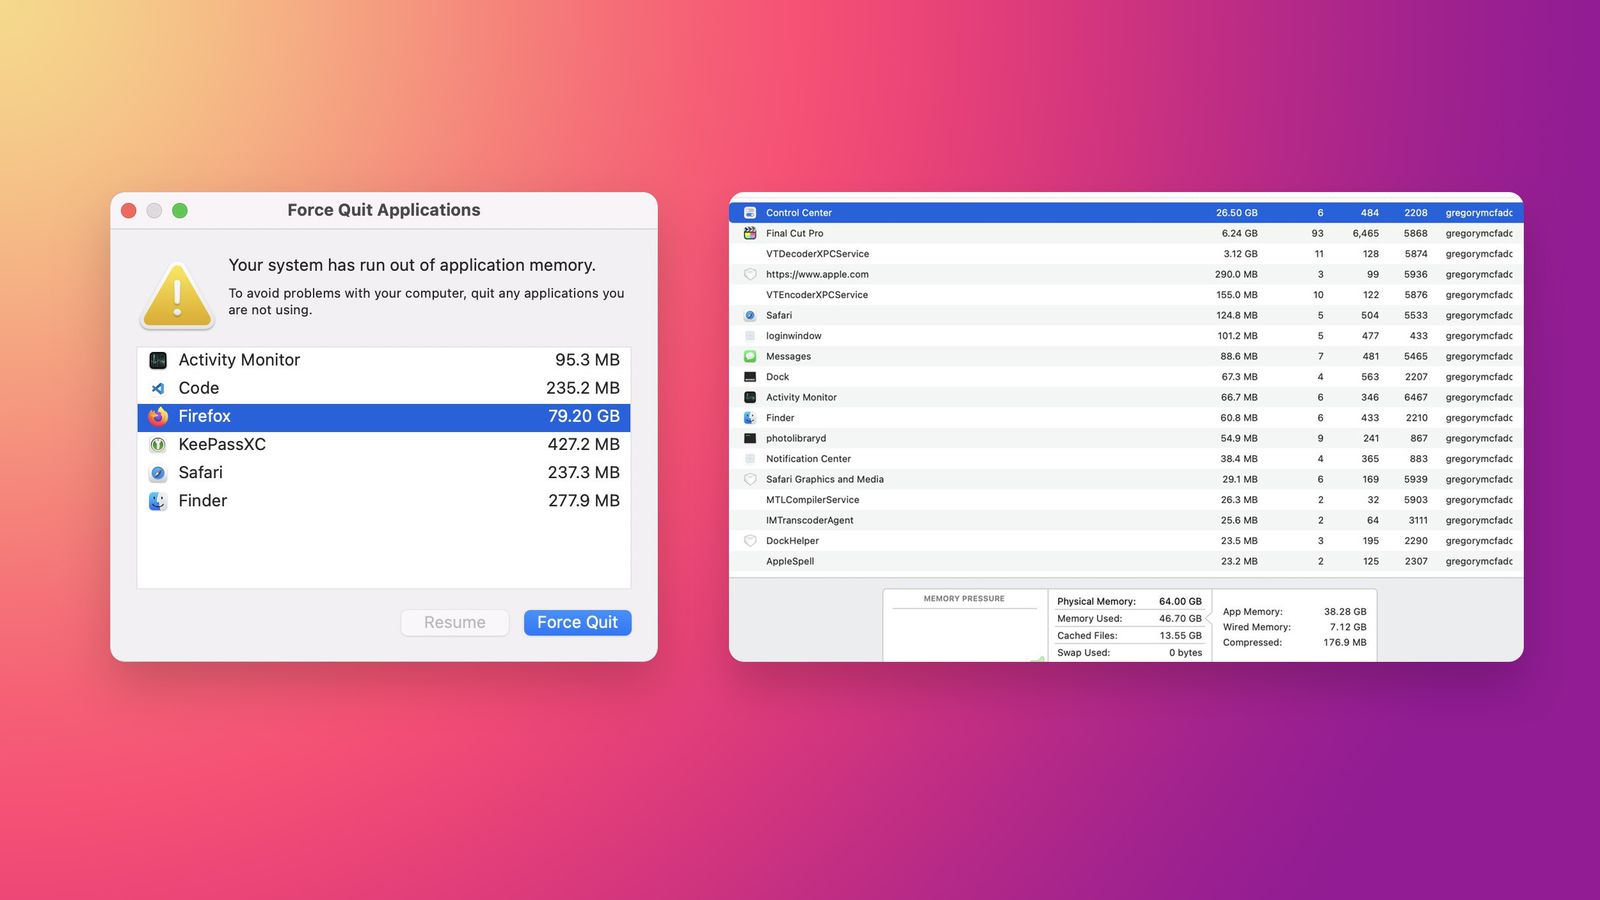Image resolution: width=1600 pixels, height=900 pixels.
Task: Click the greyed-out Resume button
Action: tap(455, 622)
